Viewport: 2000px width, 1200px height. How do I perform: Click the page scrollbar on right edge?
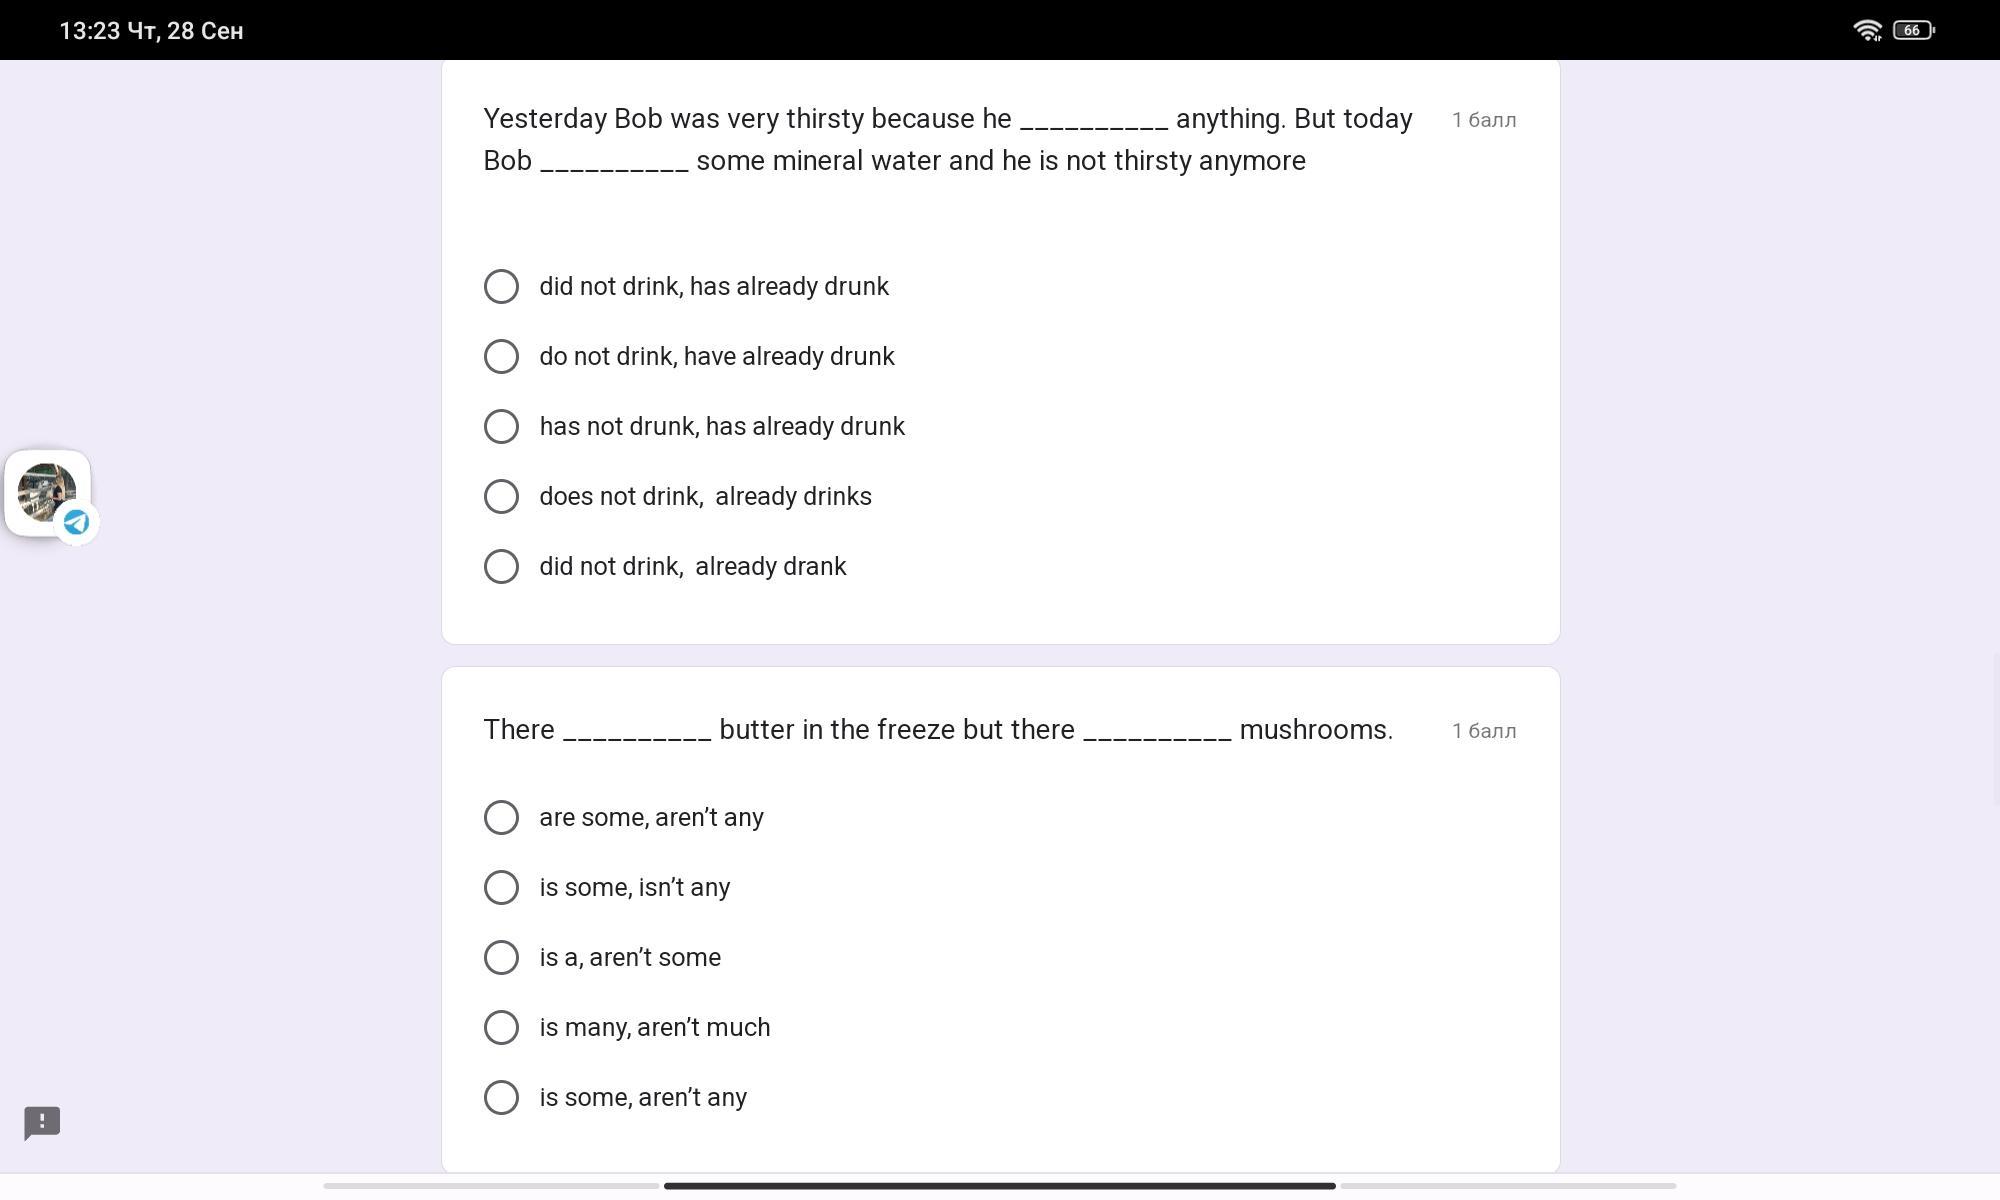(x=1996, y=728)
